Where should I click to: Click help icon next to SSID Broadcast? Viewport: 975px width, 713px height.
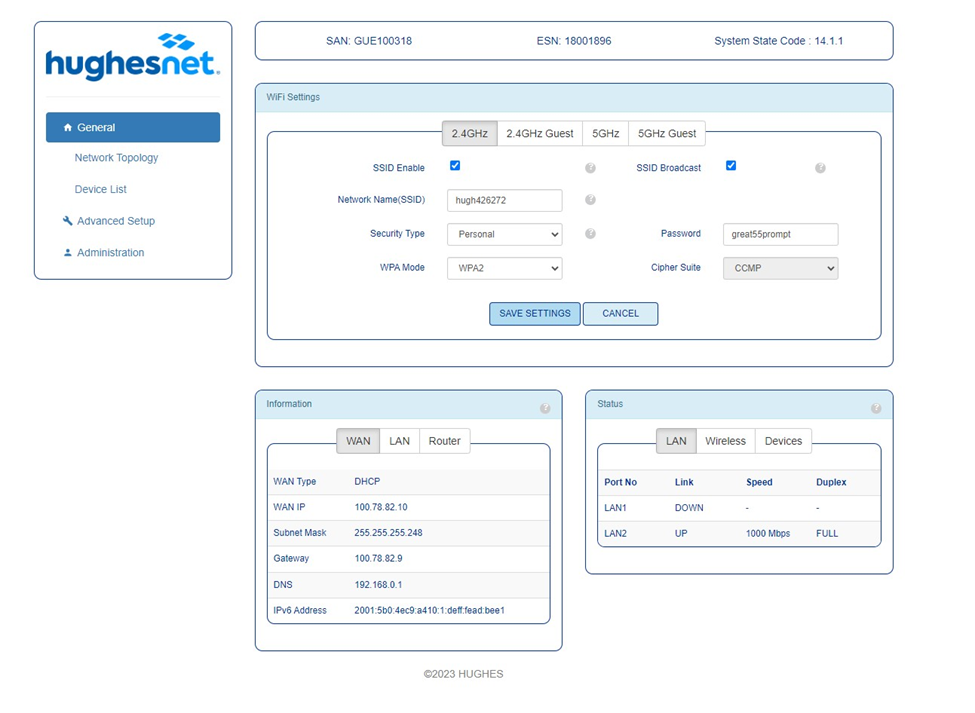point(820,168)
